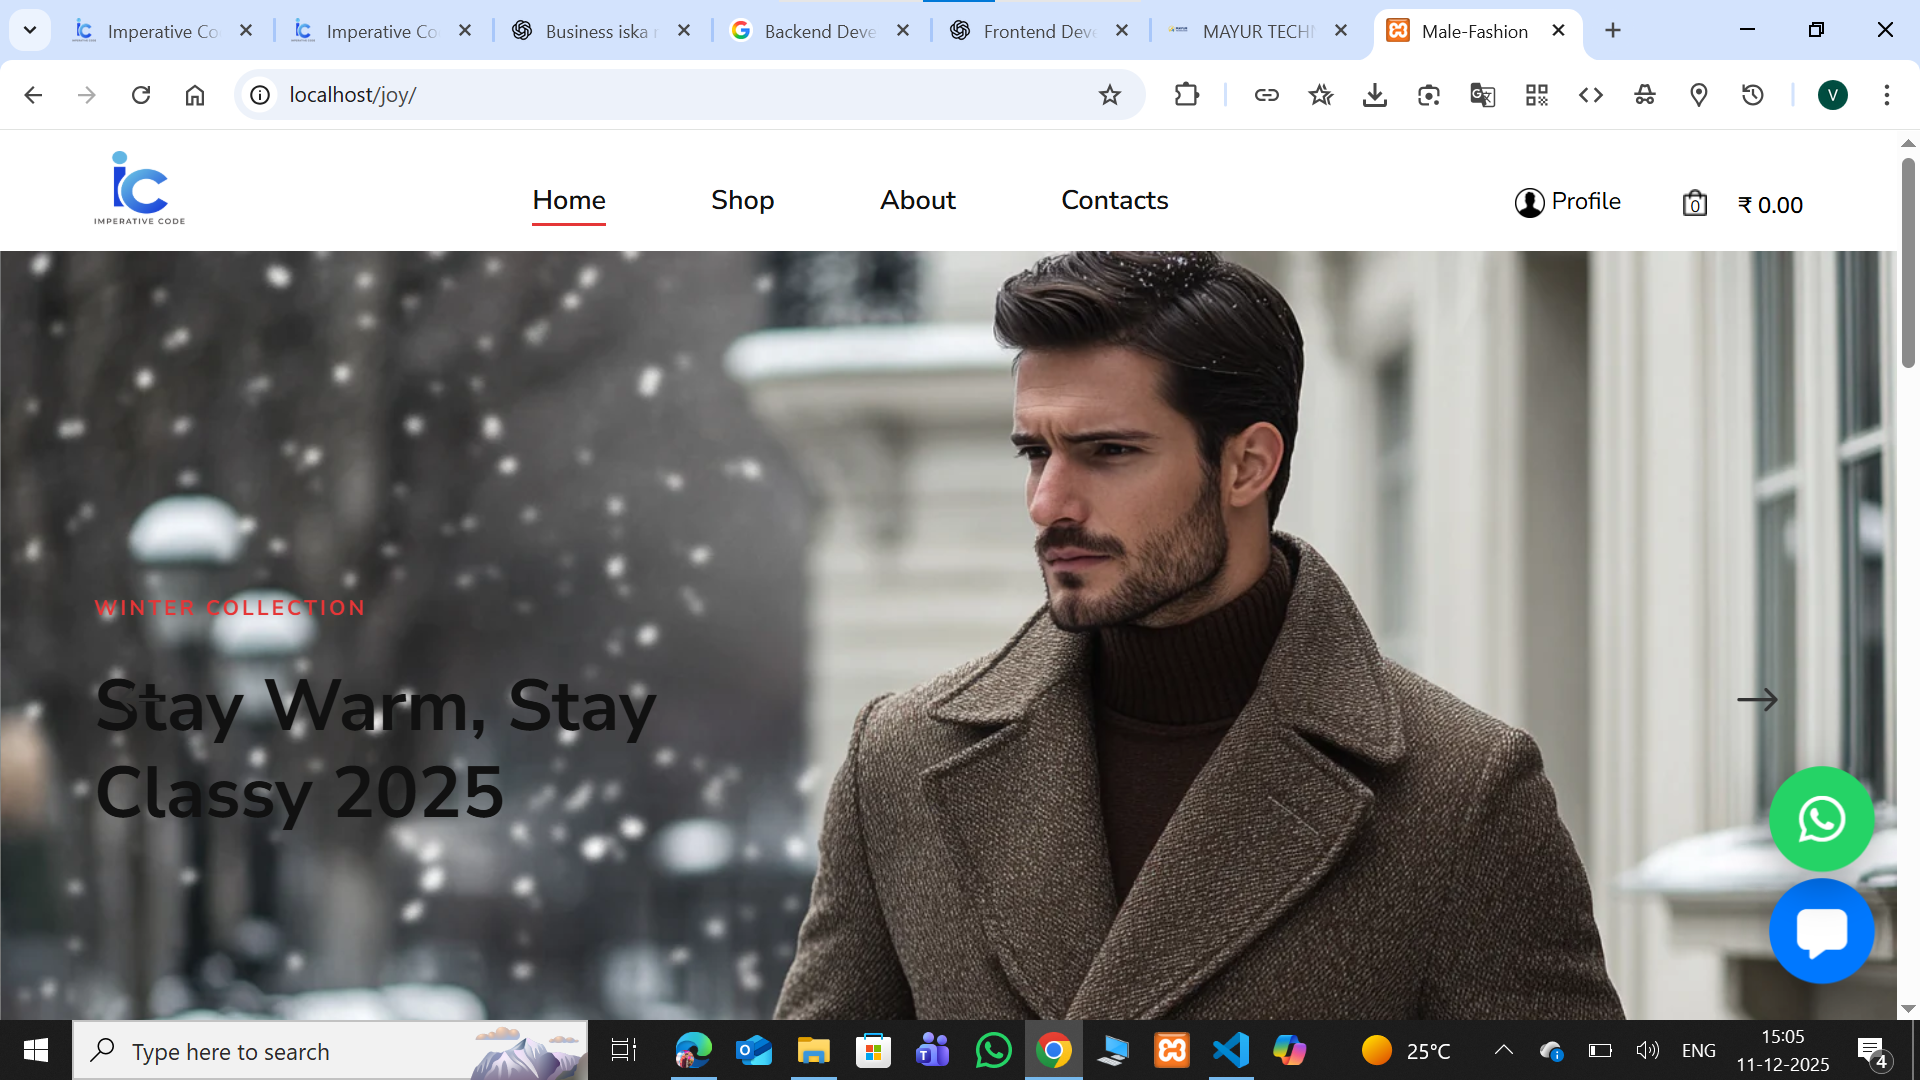Open the user Profile link
1920x1080 pixels.
coord(1567,202)
